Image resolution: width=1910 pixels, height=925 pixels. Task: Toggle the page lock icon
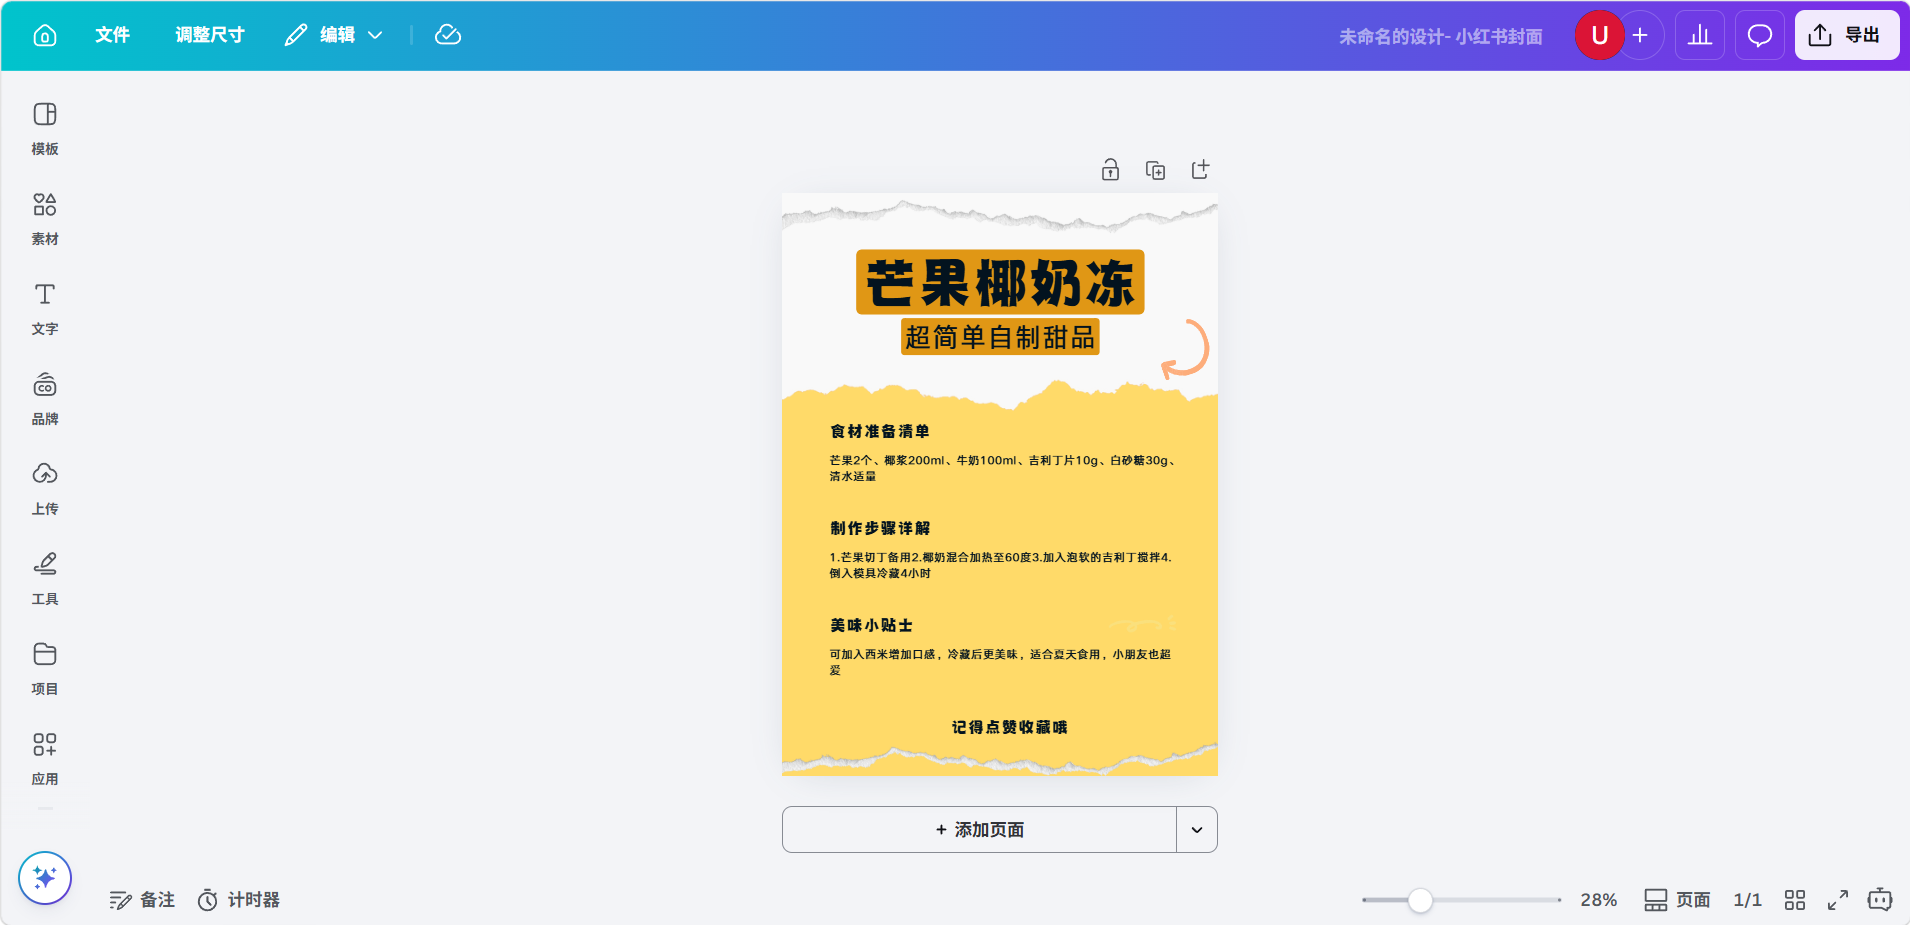click(x=1110, y=170)
